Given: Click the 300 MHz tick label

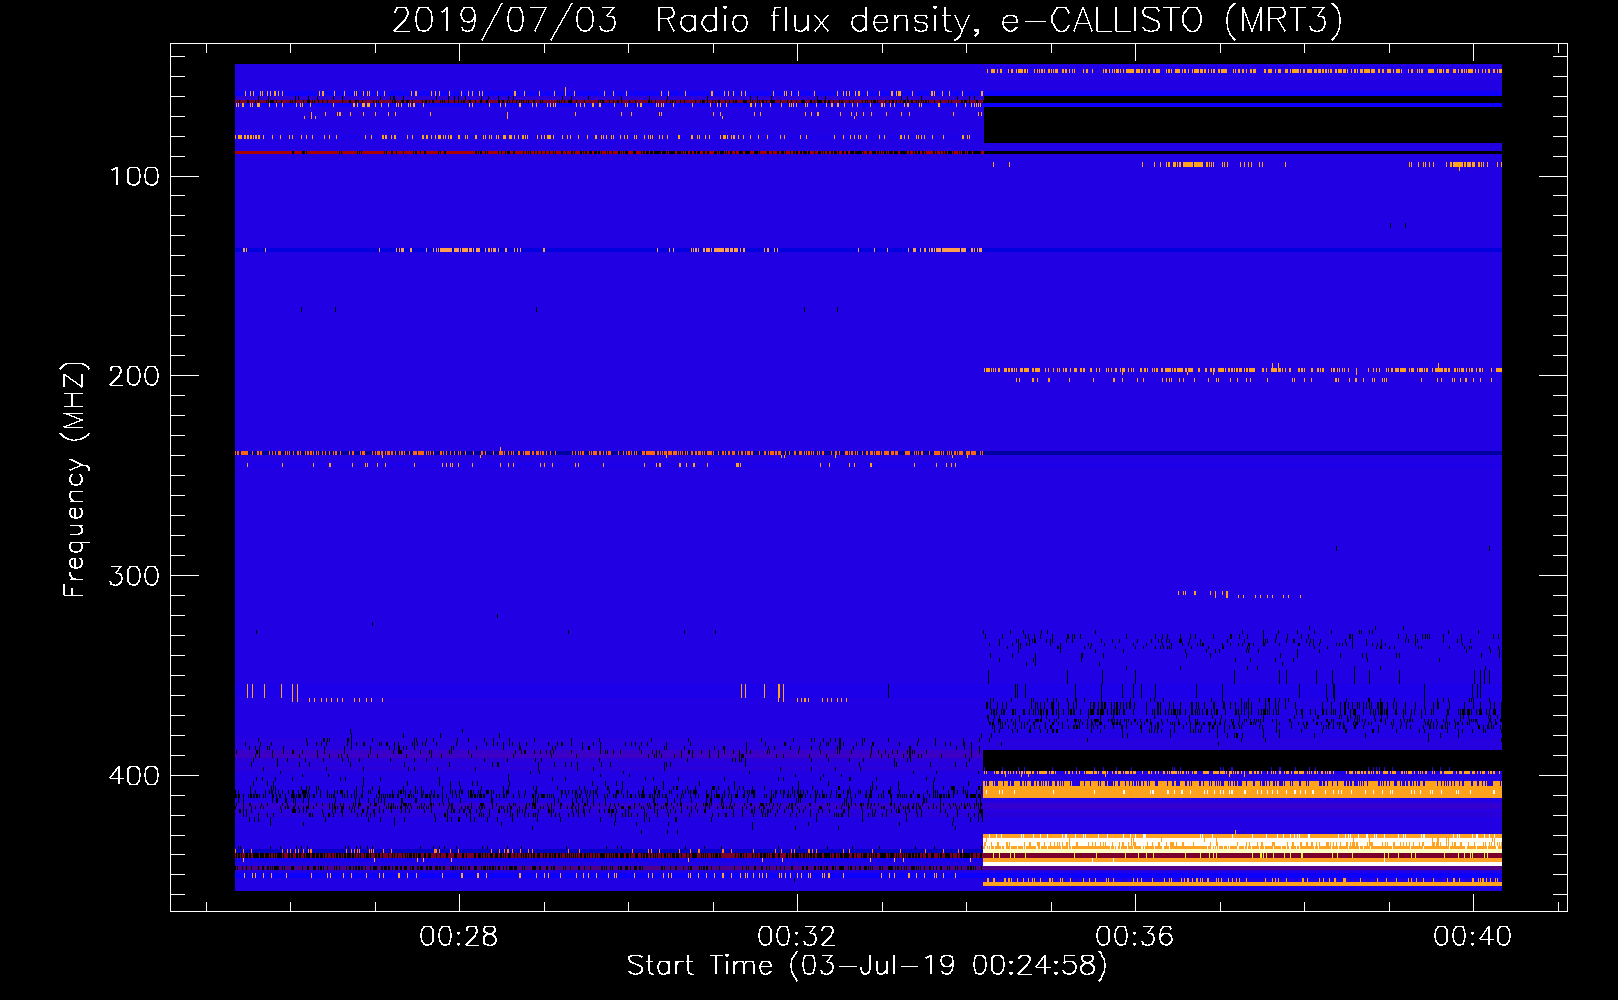Looking at the screenshot, I should pos(134,576).
